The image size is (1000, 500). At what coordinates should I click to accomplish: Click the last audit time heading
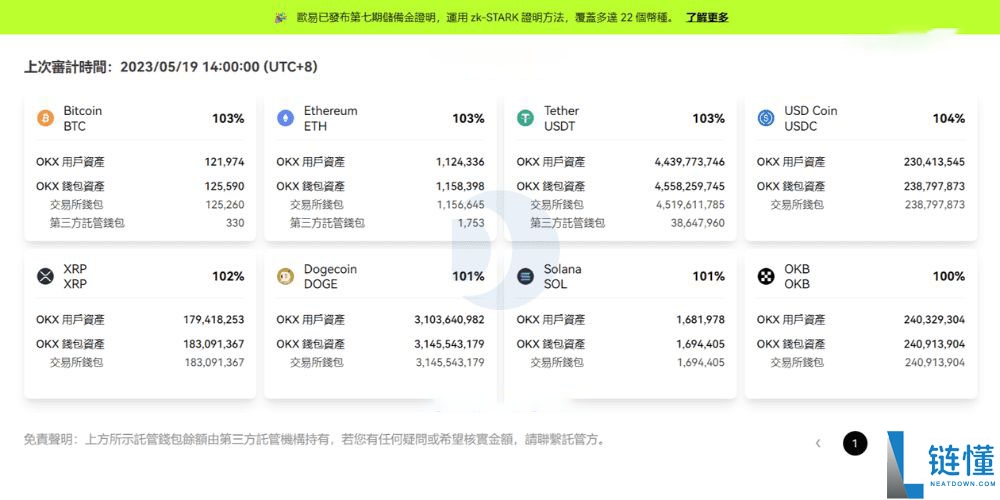coord(170,67)
